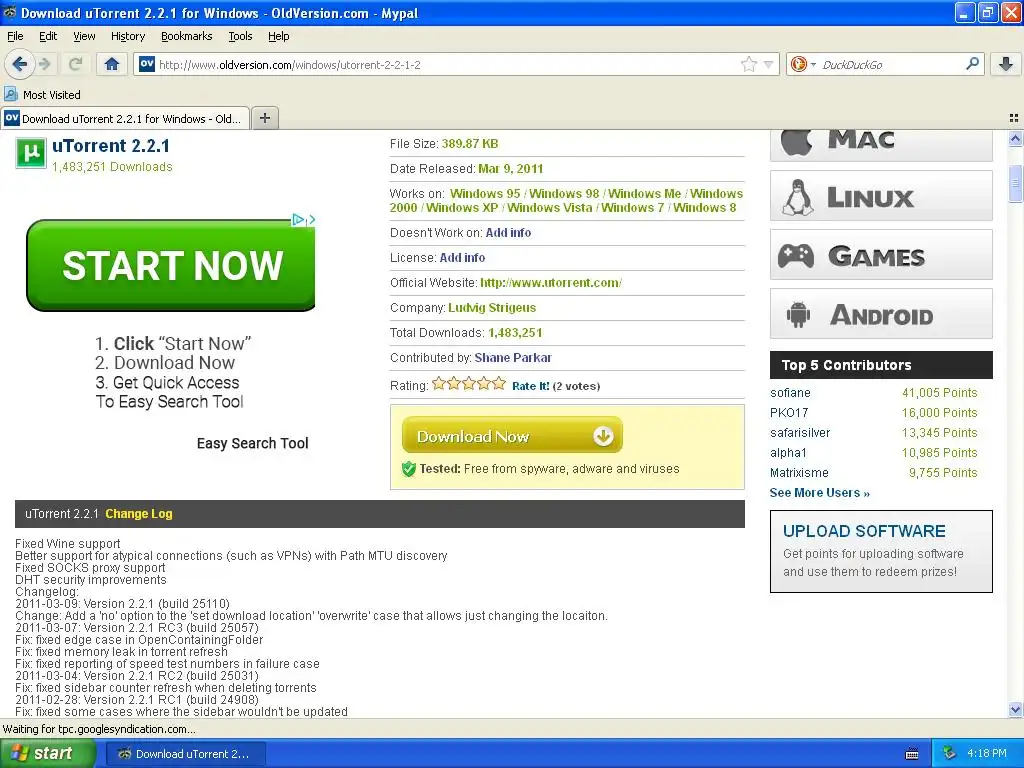
Task: Go back with the browser Back arrow
Action: coord(20,64)
